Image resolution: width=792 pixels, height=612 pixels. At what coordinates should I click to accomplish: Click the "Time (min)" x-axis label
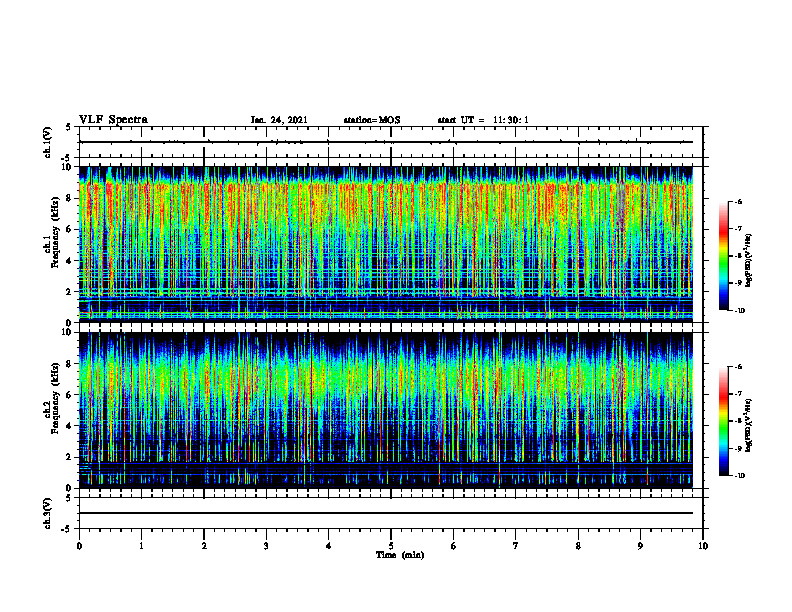(x=400, y=555)
